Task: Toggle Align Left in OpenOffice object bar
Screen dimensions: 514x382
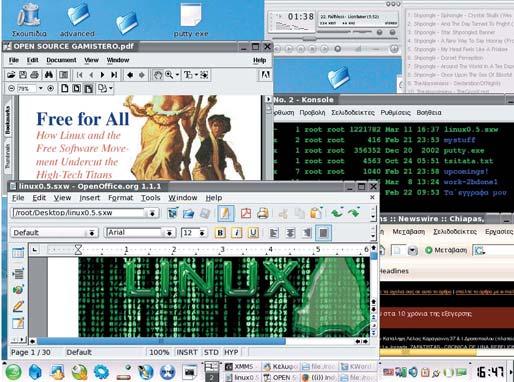Action: 274,233
